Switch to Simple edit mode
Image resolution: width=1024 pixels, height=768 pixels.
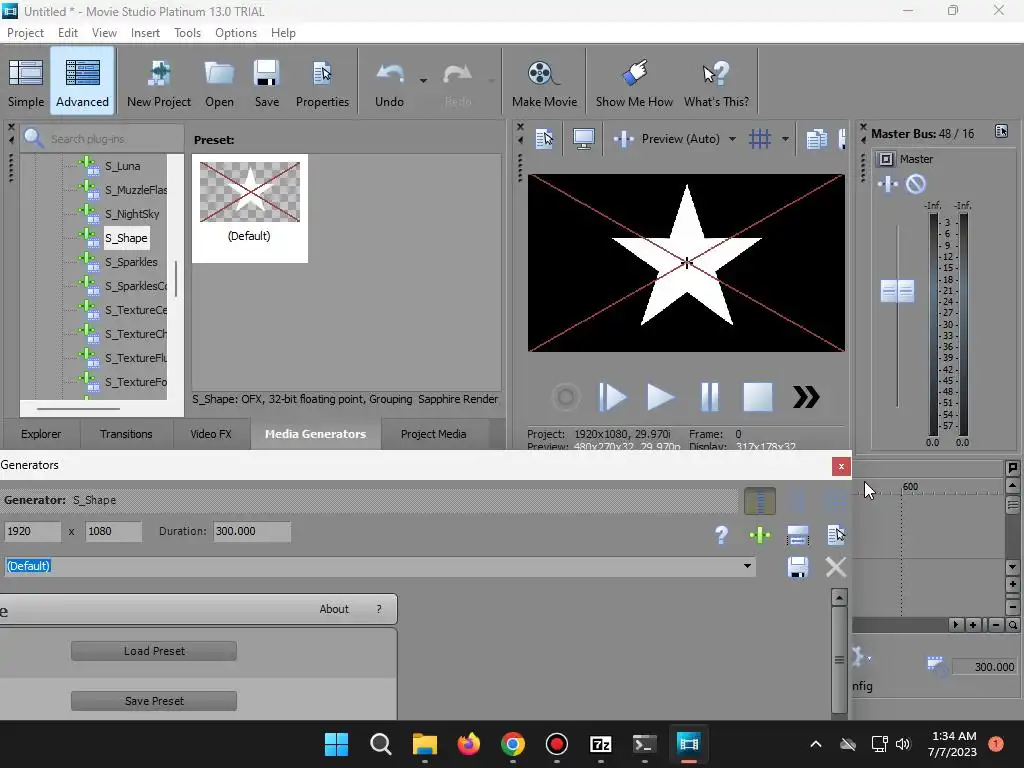click(x=25, y=81)
